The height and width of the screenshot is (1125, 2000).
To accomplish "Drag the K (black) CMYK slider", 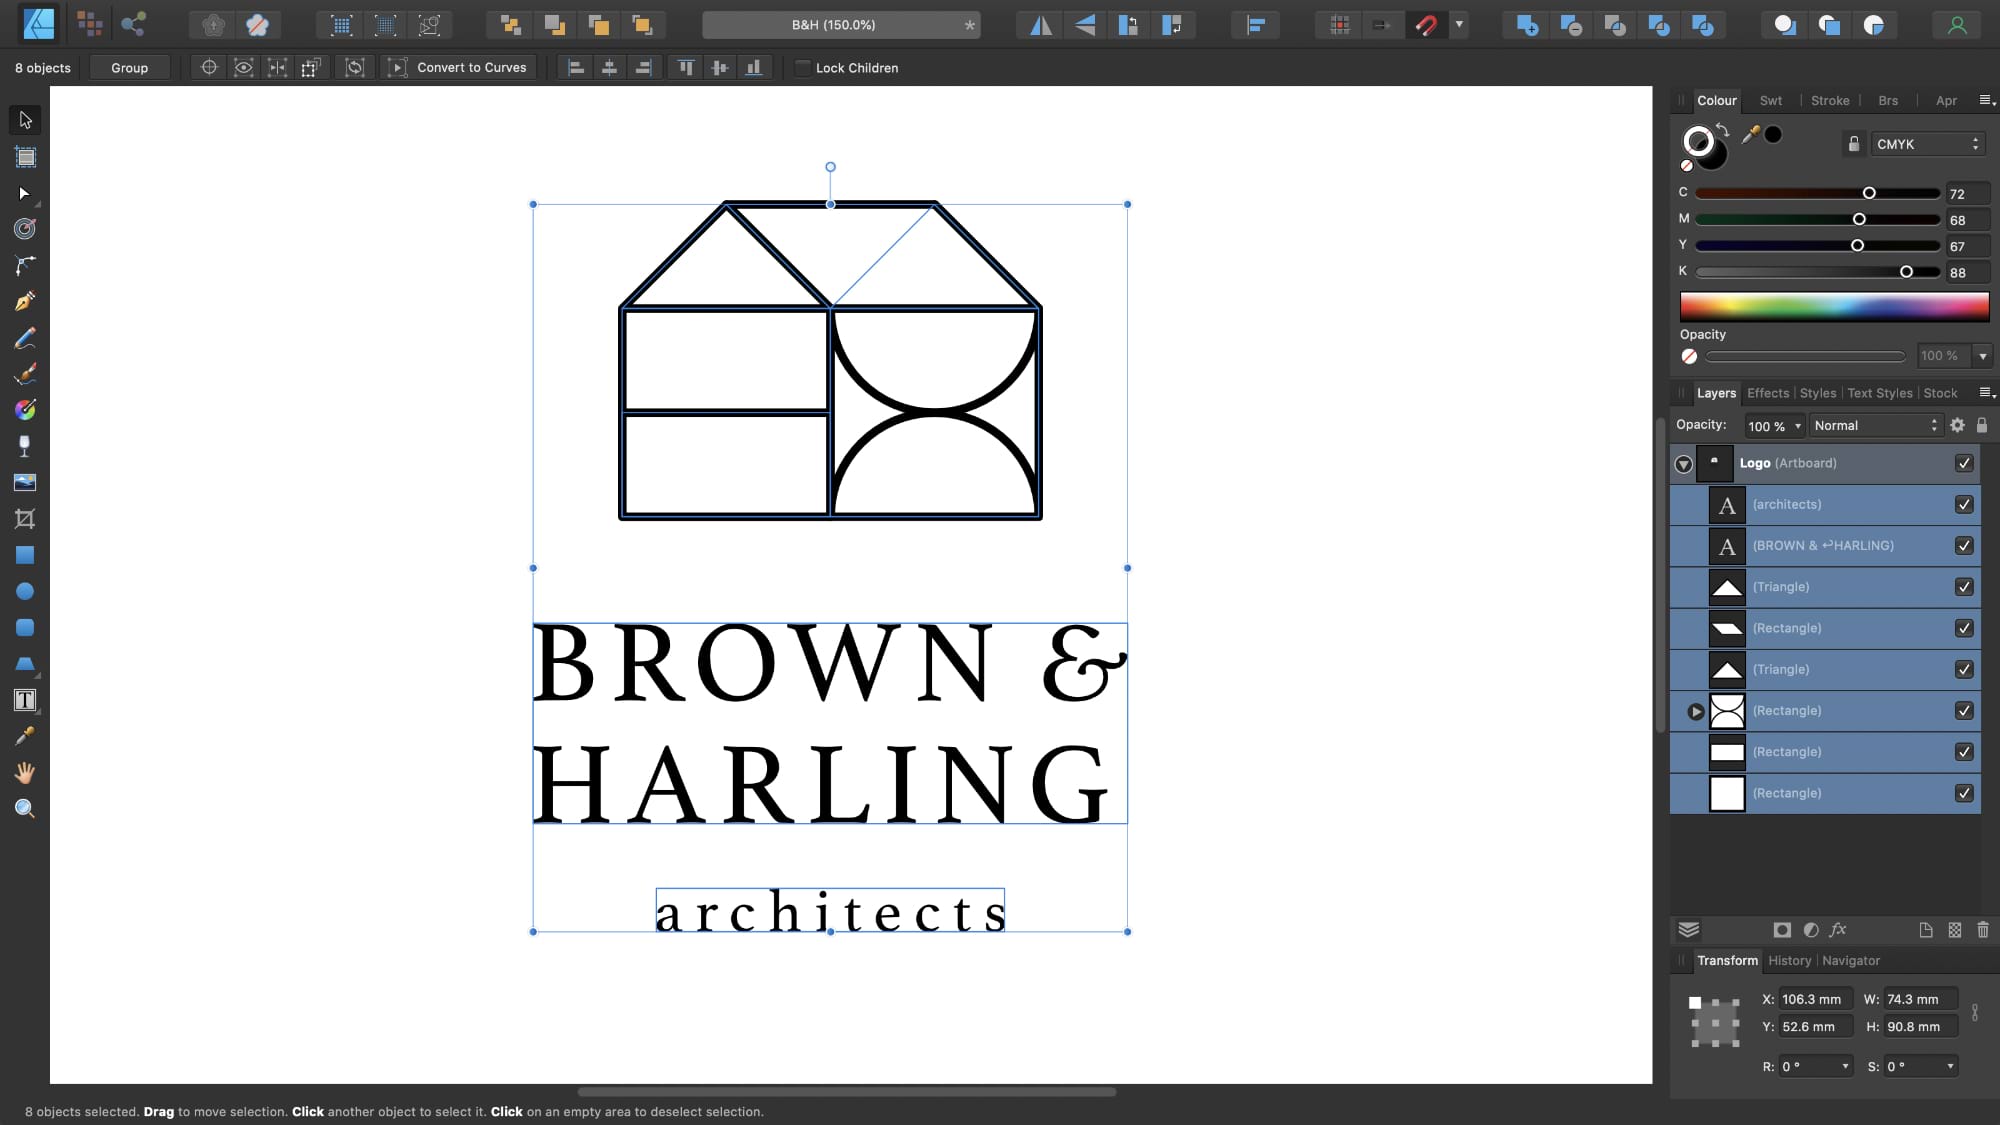I will coord(1908,271).
